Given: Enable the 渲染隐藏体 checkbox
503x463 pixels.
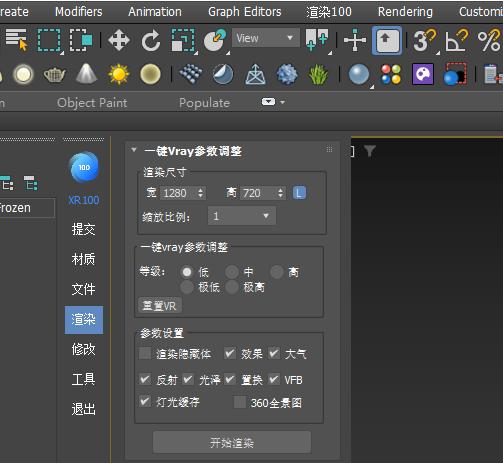Looking at the screenshot, I should click(145, 353).
